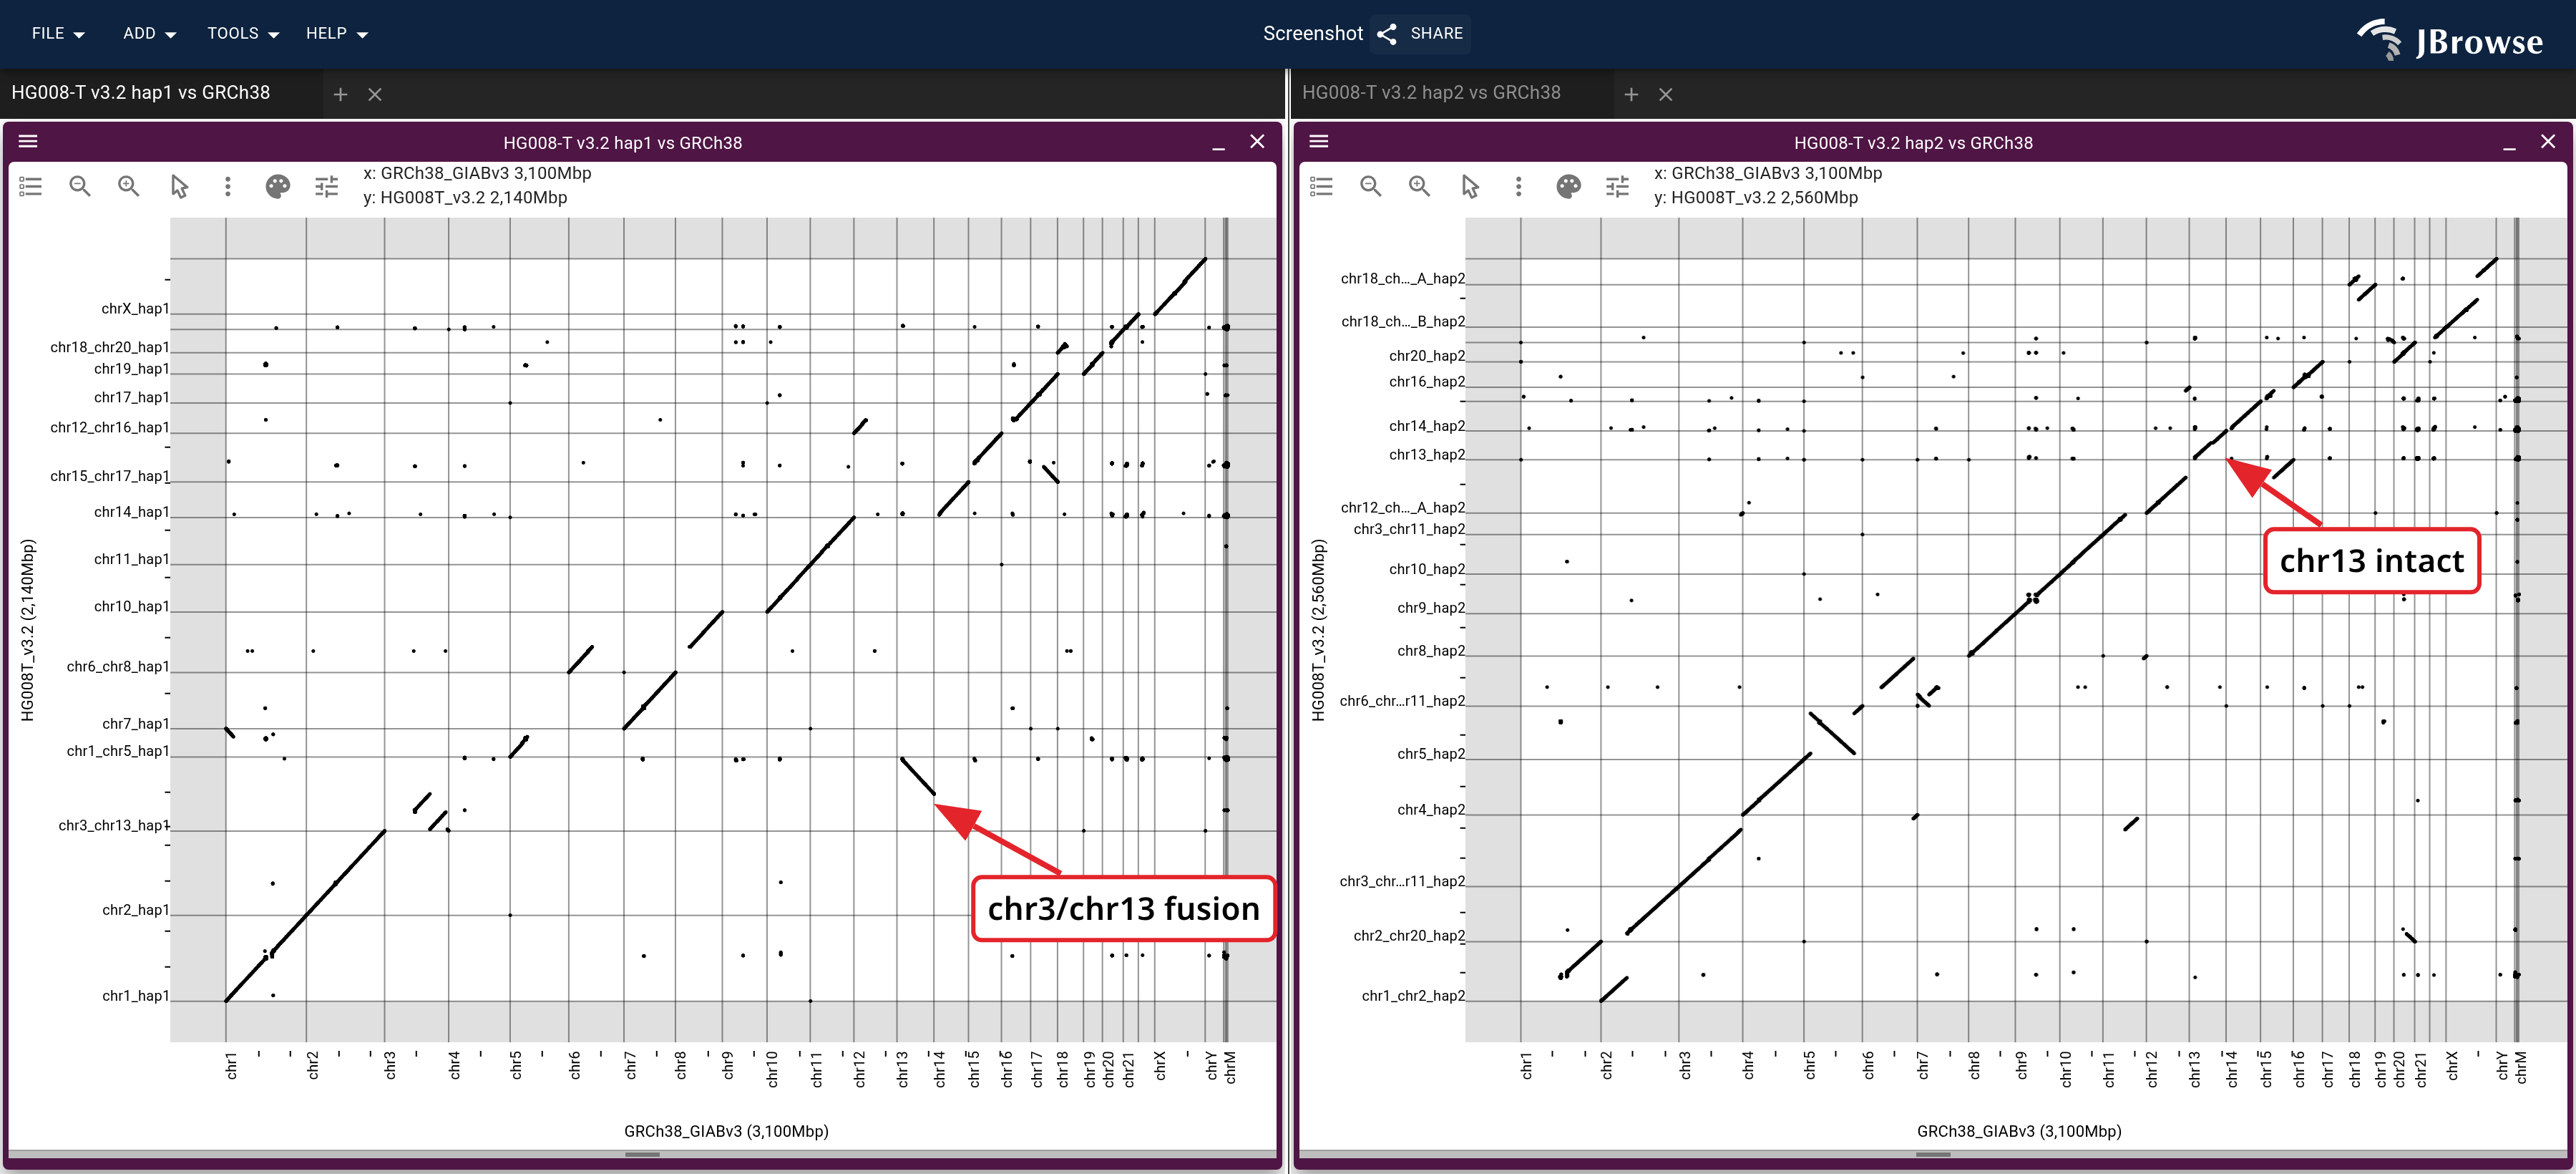Viewport: 2576px width, 1174px height.
Task: Click chr3_chr13_hap1 axis label
Action: click(x=114, y=825)
